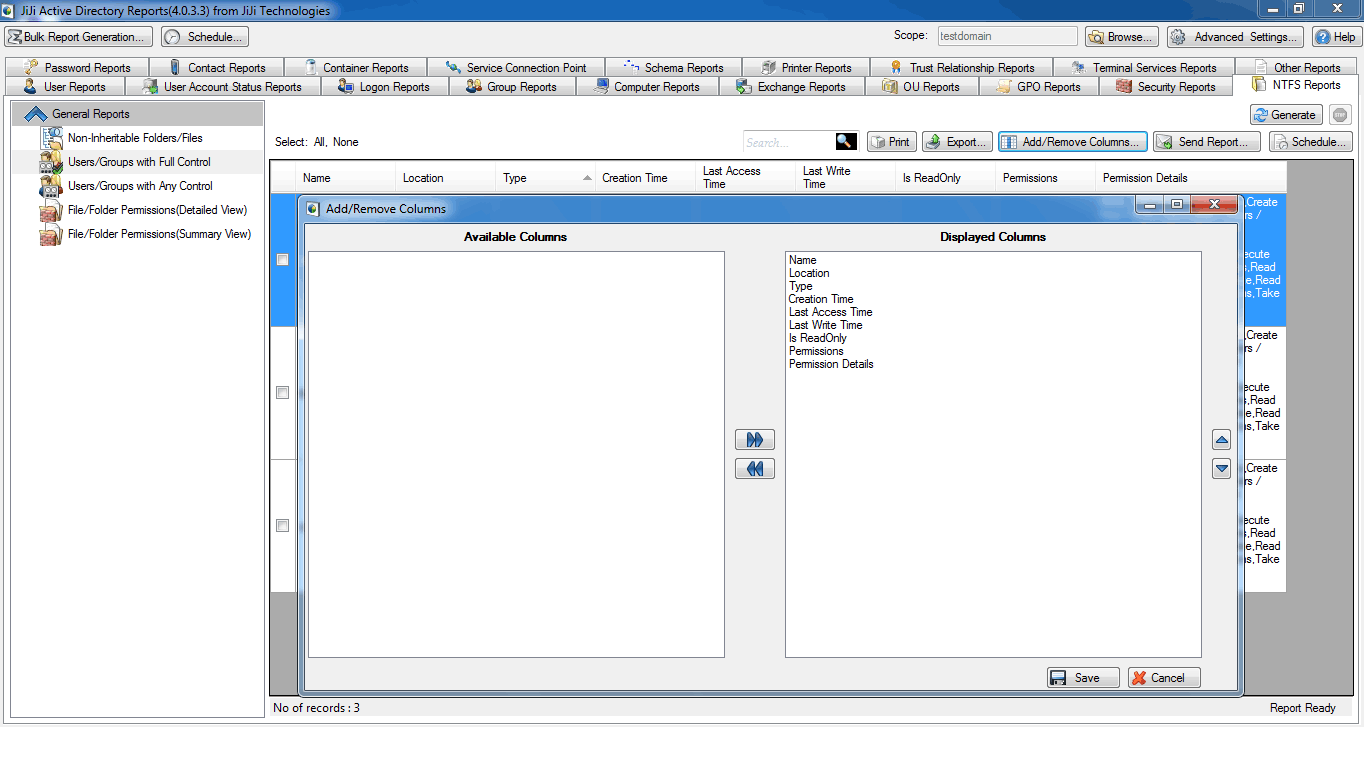Sort by the Type column header
1364x768 pixels.
pyautogui.click(x=545, y=178)
